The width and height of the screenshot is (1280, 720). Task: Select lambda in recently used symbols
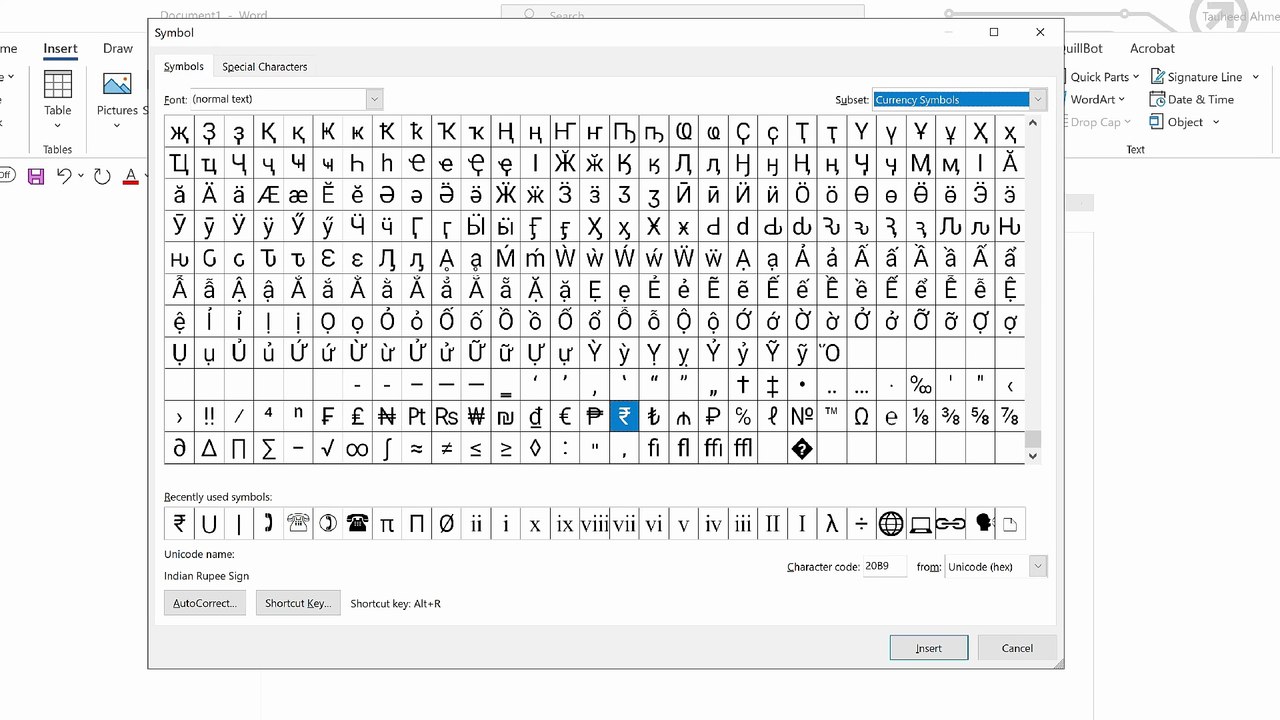coord(832,523)
